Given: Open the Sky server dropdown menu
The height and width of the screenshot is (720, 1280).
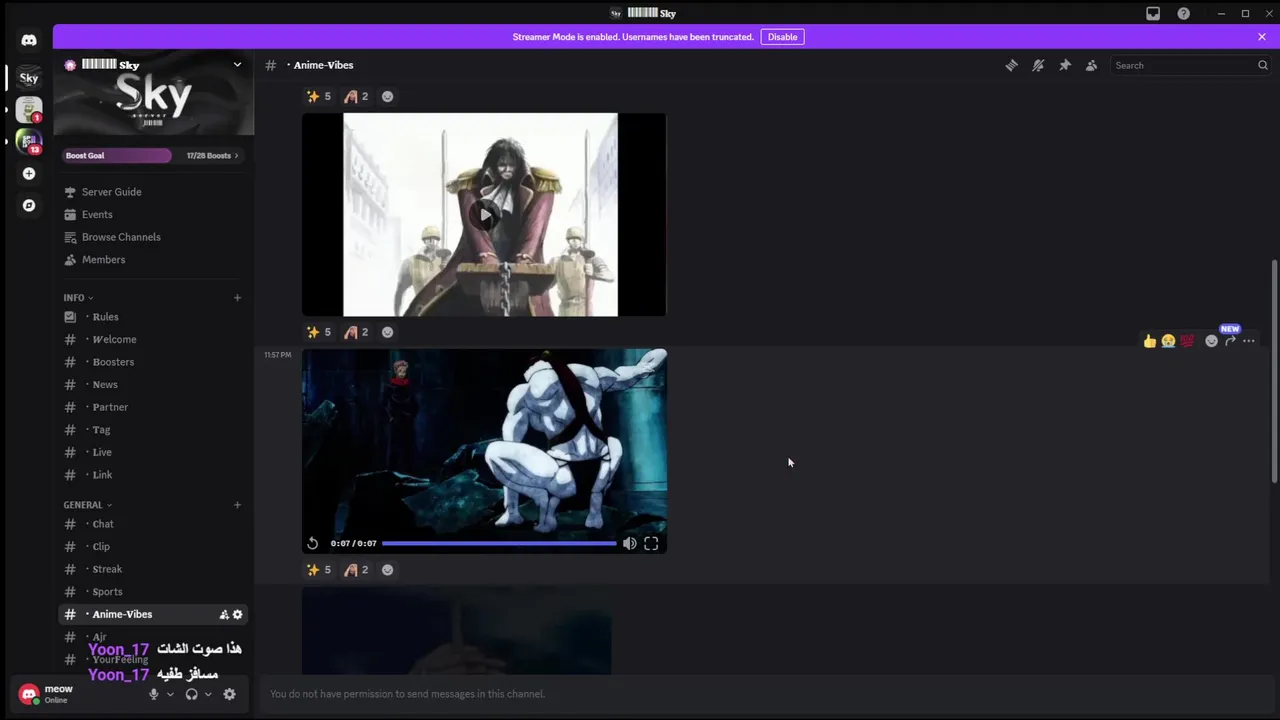Looking at the screenshot, I should pyautogui.click(x=237, y=65).
